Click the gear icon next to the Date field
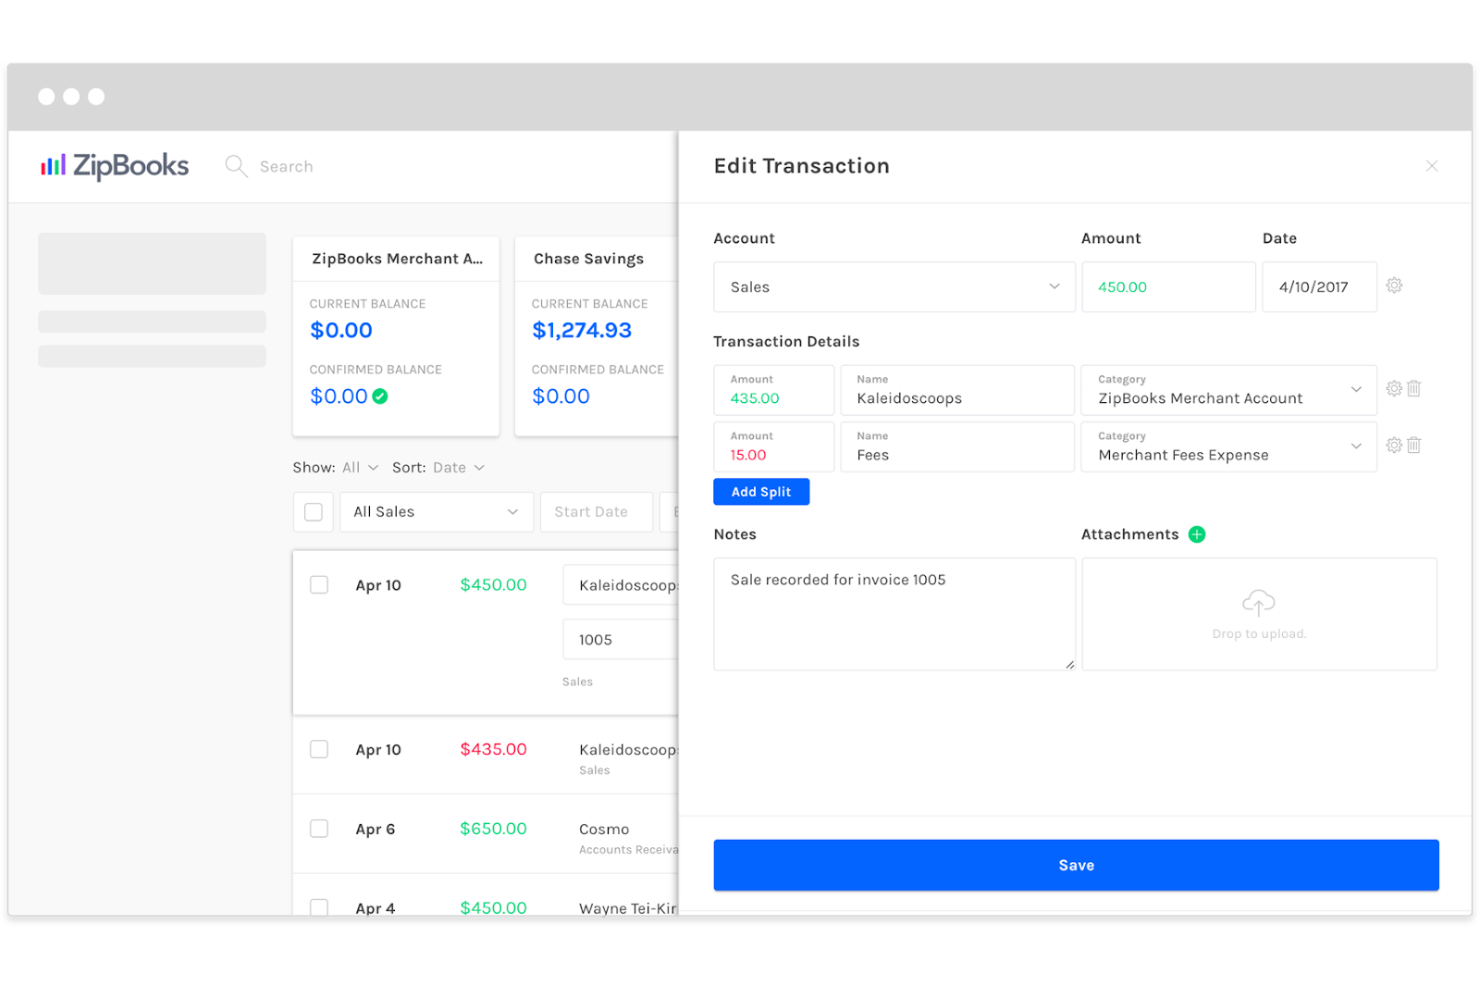The height and width of the screenshot is (987, 1480). [1394, 285]
